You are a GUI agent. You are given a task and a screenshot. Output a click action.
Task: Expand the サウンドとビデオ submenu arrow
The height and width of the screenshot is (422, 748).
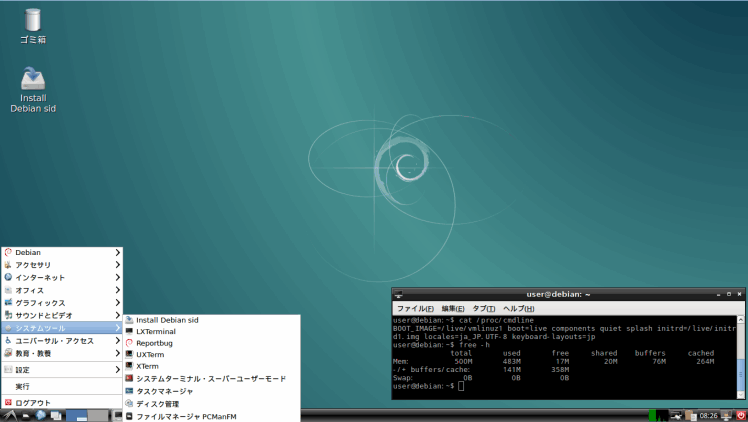pos(117,315)
